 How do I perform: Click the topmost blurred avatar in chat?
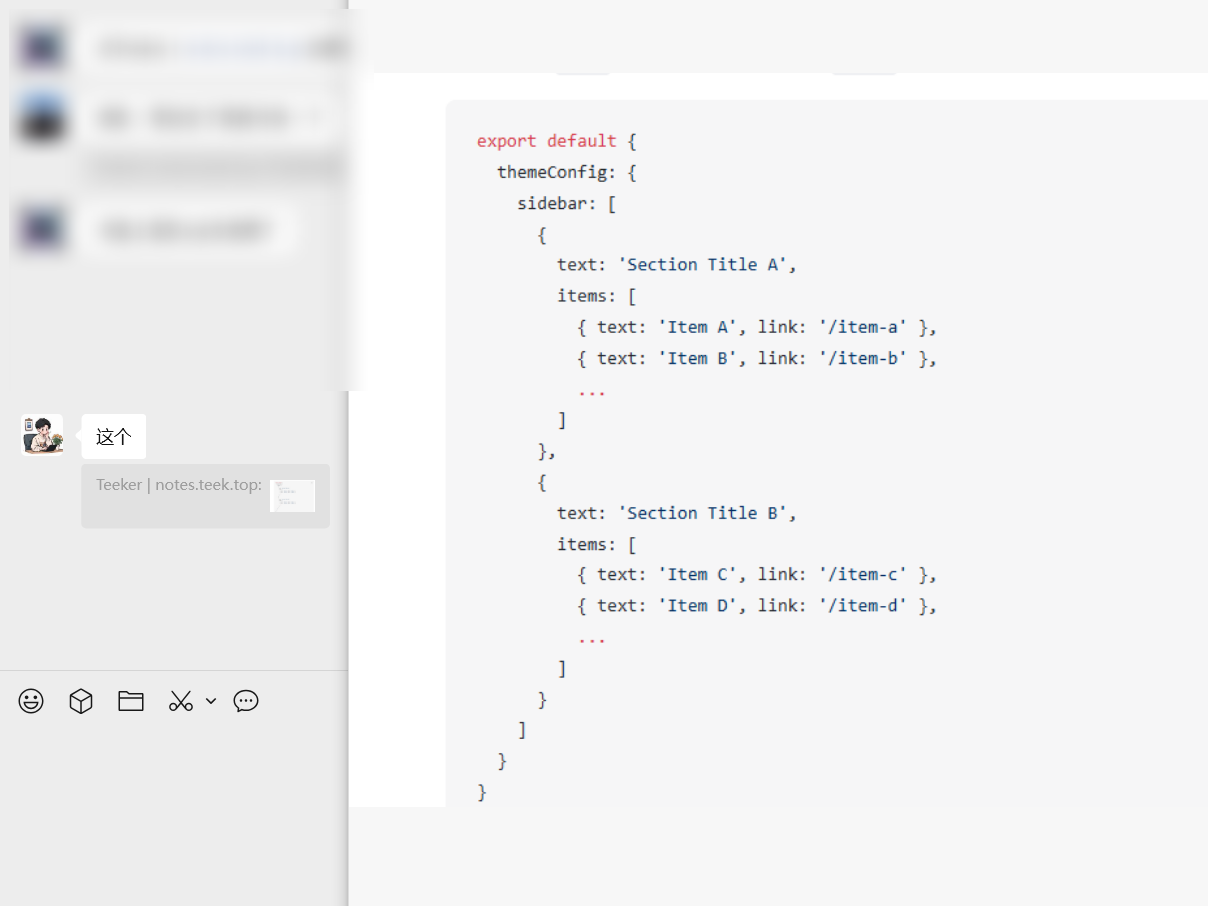[42, 47]
